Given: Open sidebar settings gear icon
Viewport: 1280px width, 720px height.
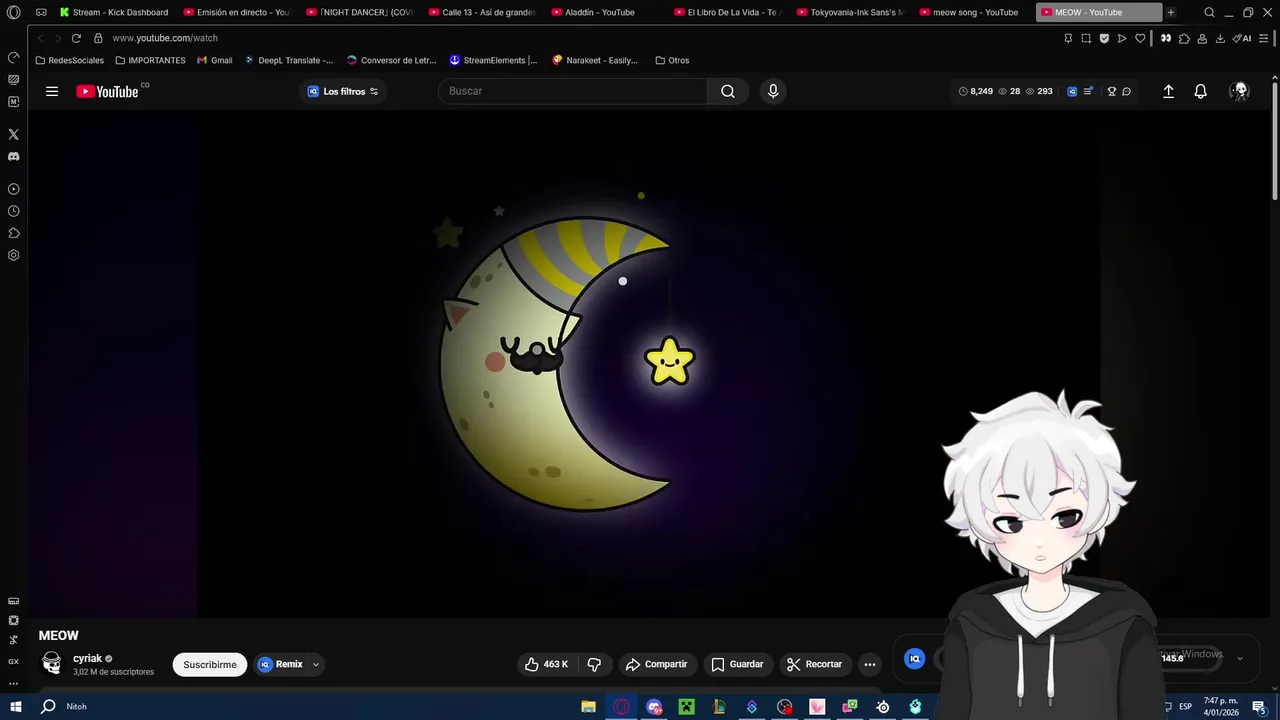Looking at the screenshot, I should tap(13, 255).
